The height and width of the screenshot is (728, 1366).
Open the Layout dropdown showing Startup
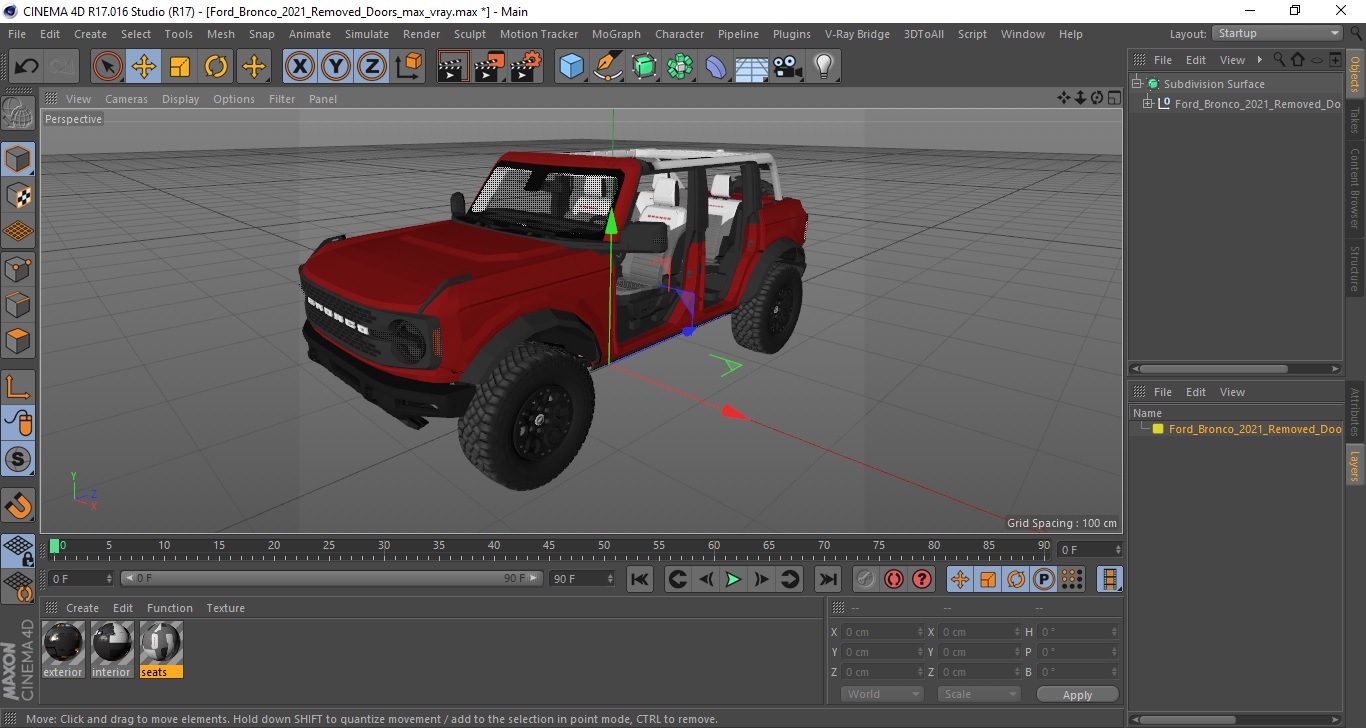tap(1278, 33)
